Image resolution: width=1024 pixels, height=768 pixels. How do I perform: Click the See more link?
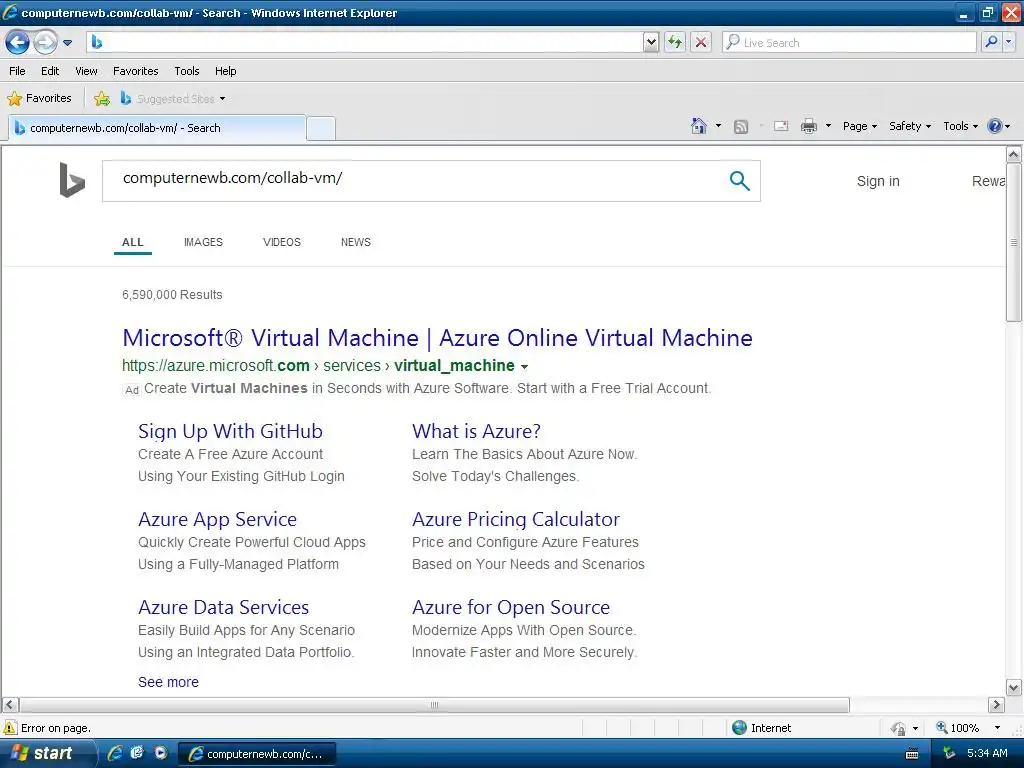point(168,682)
